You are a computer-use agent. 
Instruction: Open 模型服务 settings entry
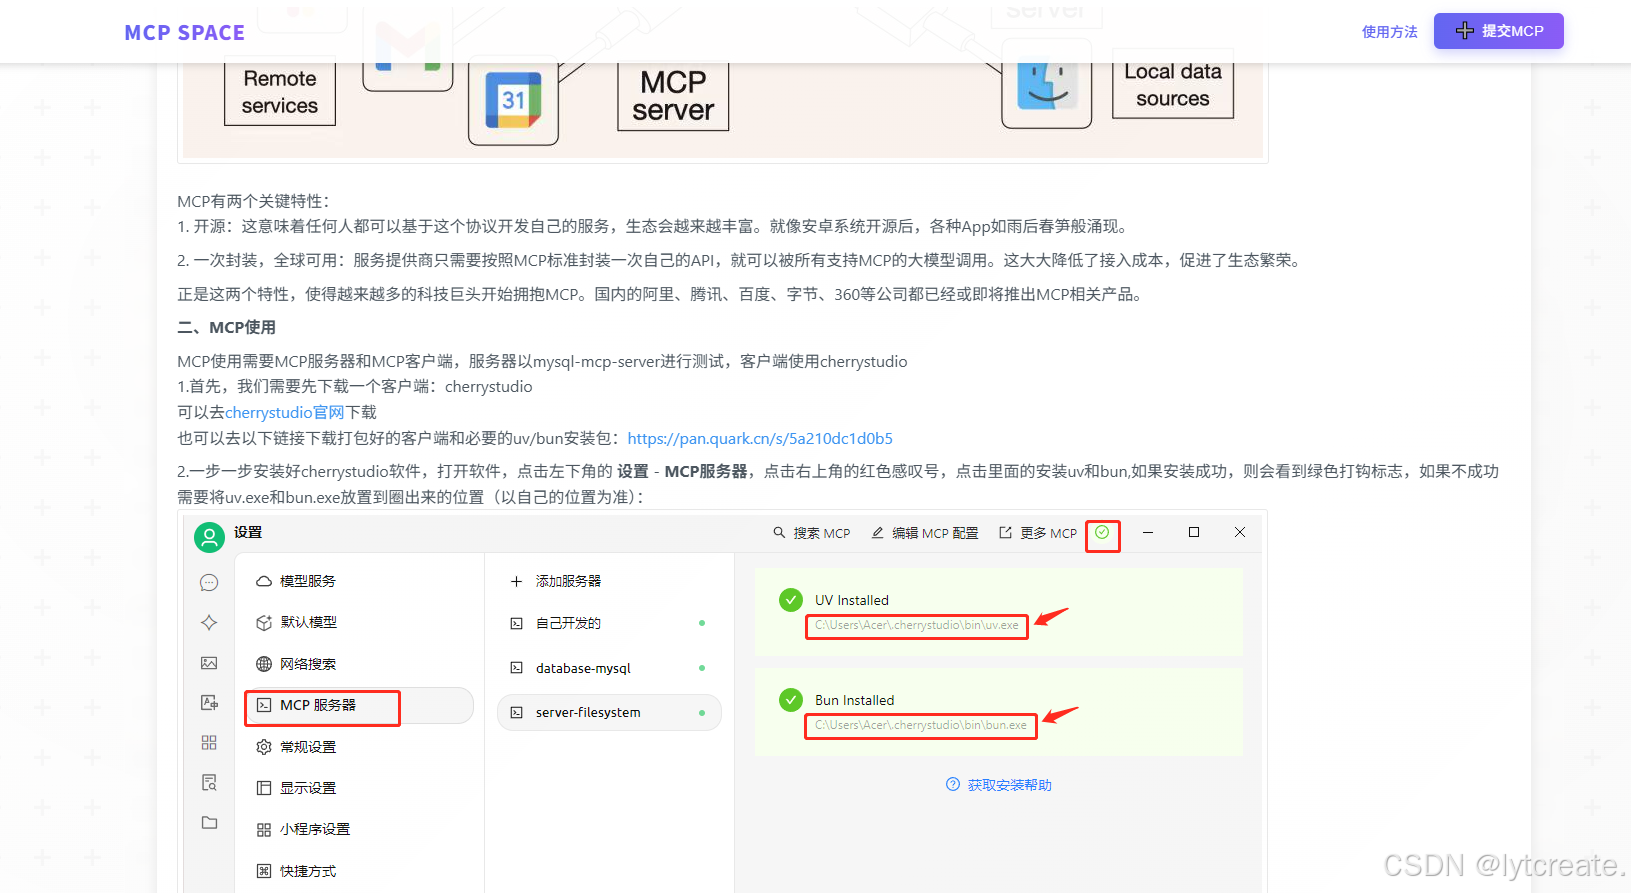click(359, 581)
